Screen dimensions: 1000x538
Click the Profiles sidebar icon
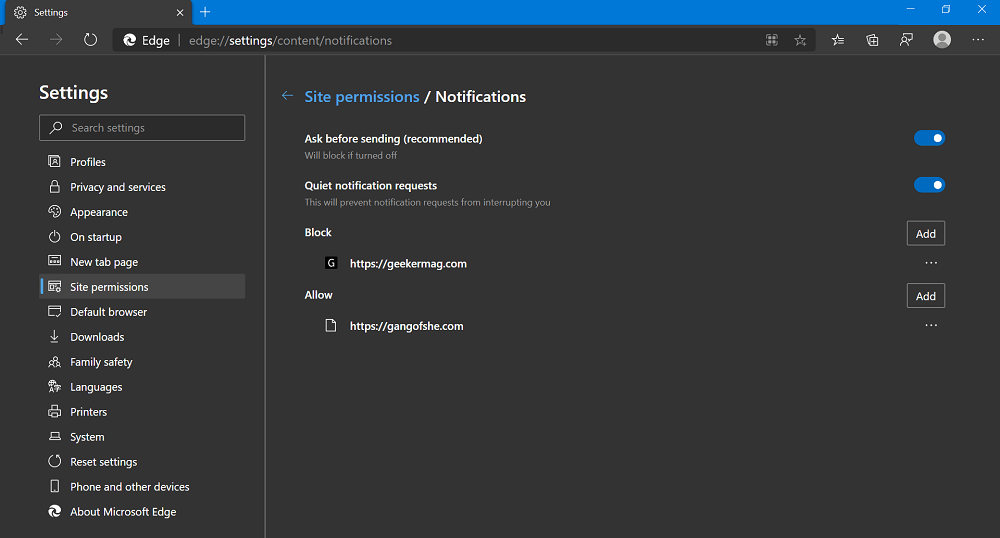(54, 161)
